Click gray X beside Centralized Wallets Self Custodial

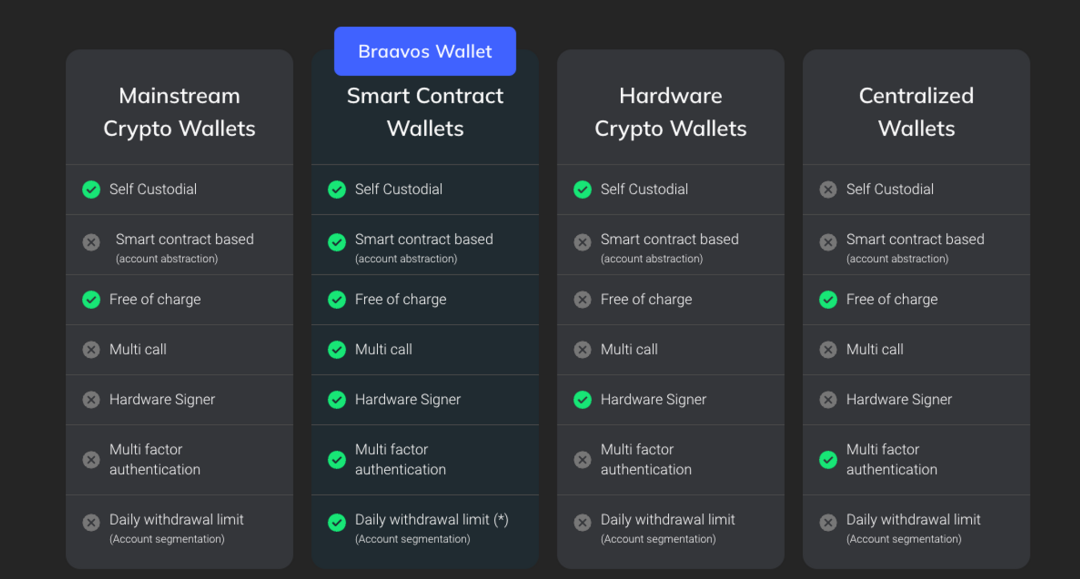828,189
